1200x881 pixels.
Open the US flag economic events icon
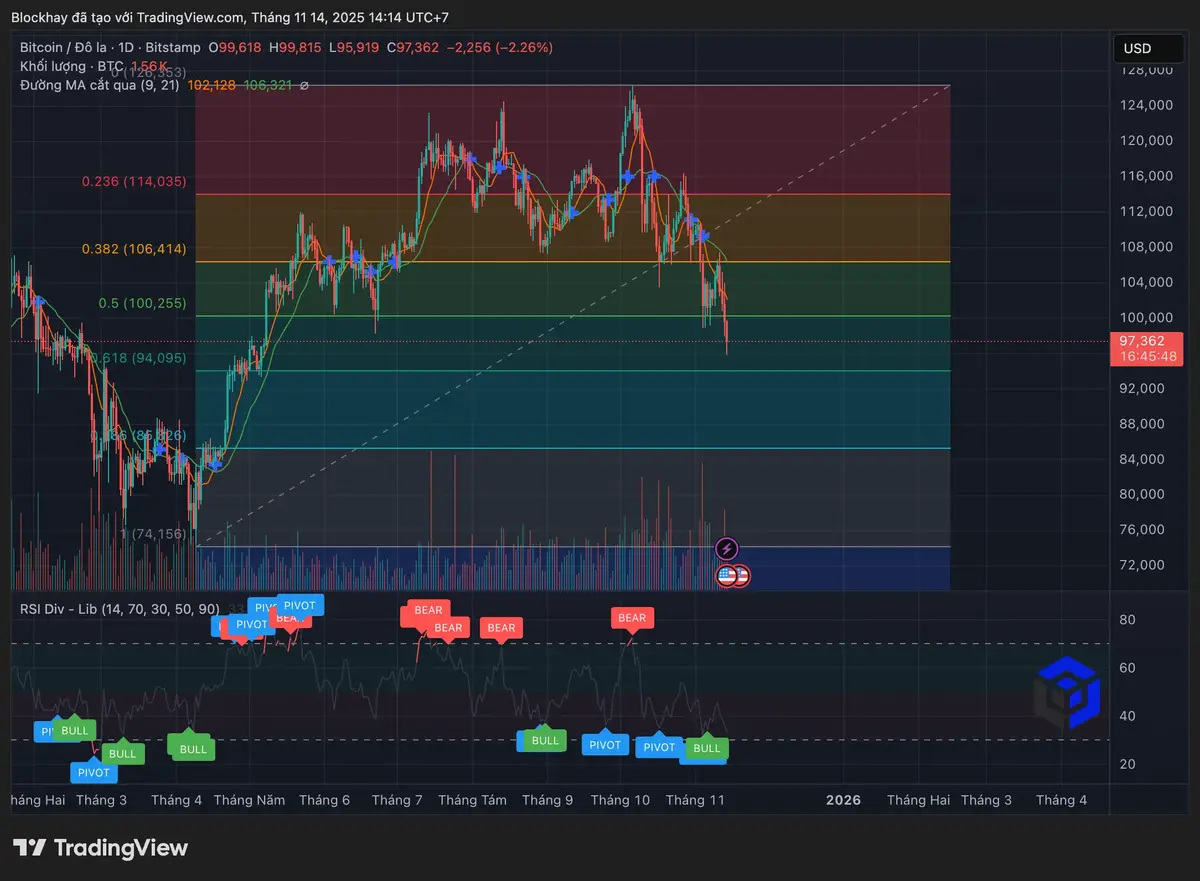[x=725, y=575]
